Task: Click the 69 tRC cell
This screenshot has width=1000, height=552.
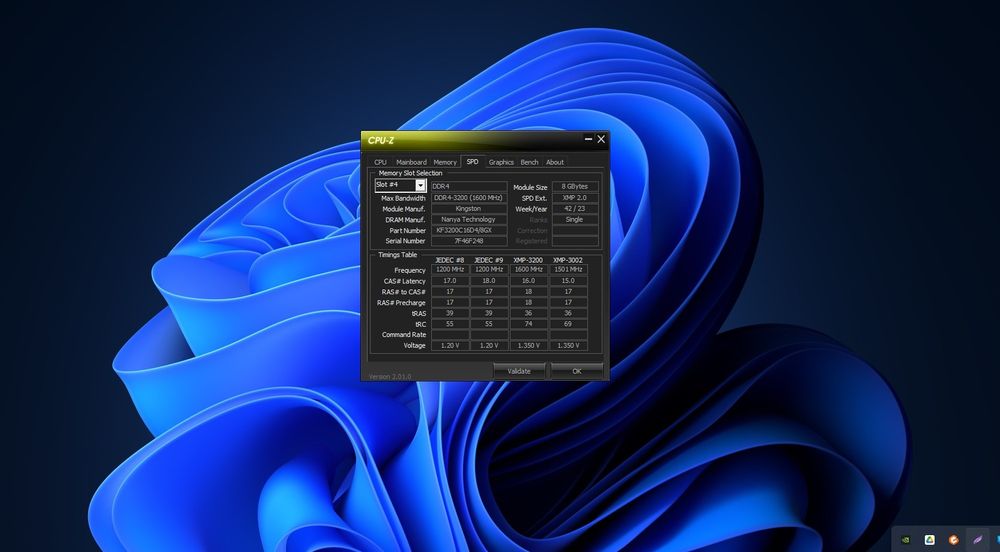Action: pyautogui.click(x=568, y=324)
